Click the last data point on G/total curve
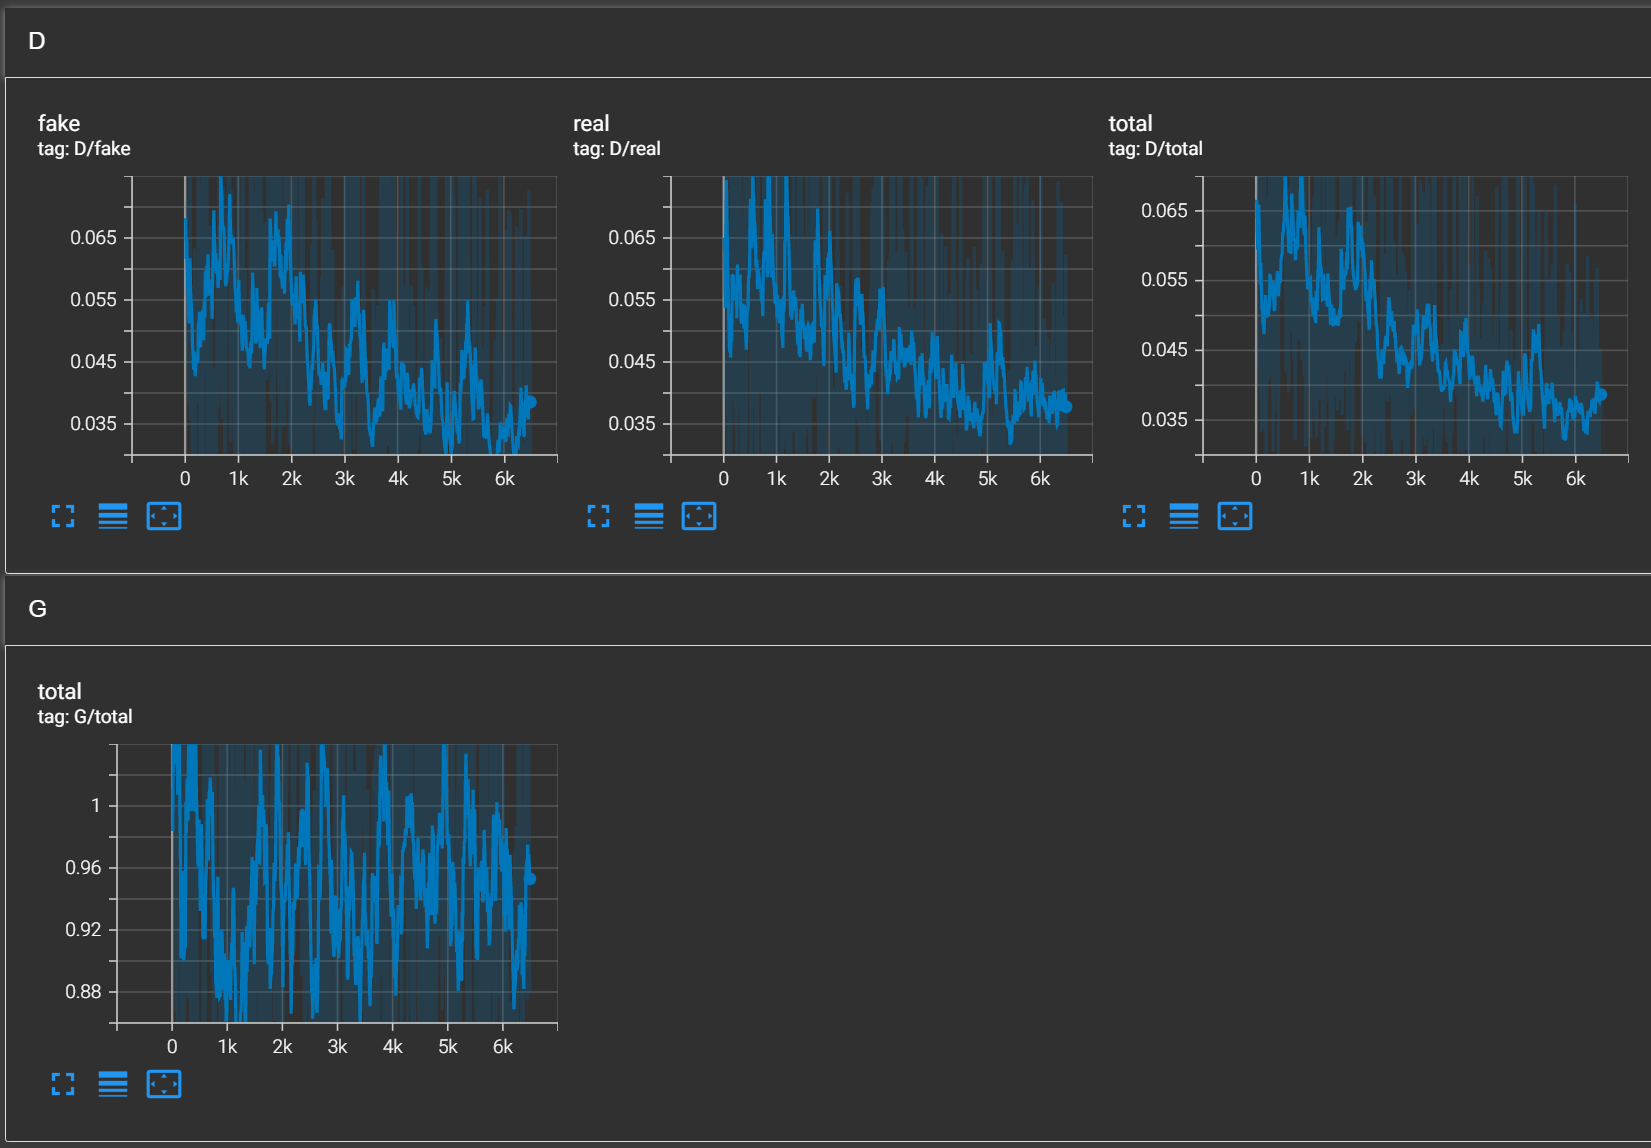1651x1148 pixels. click(x=530, y=879)
